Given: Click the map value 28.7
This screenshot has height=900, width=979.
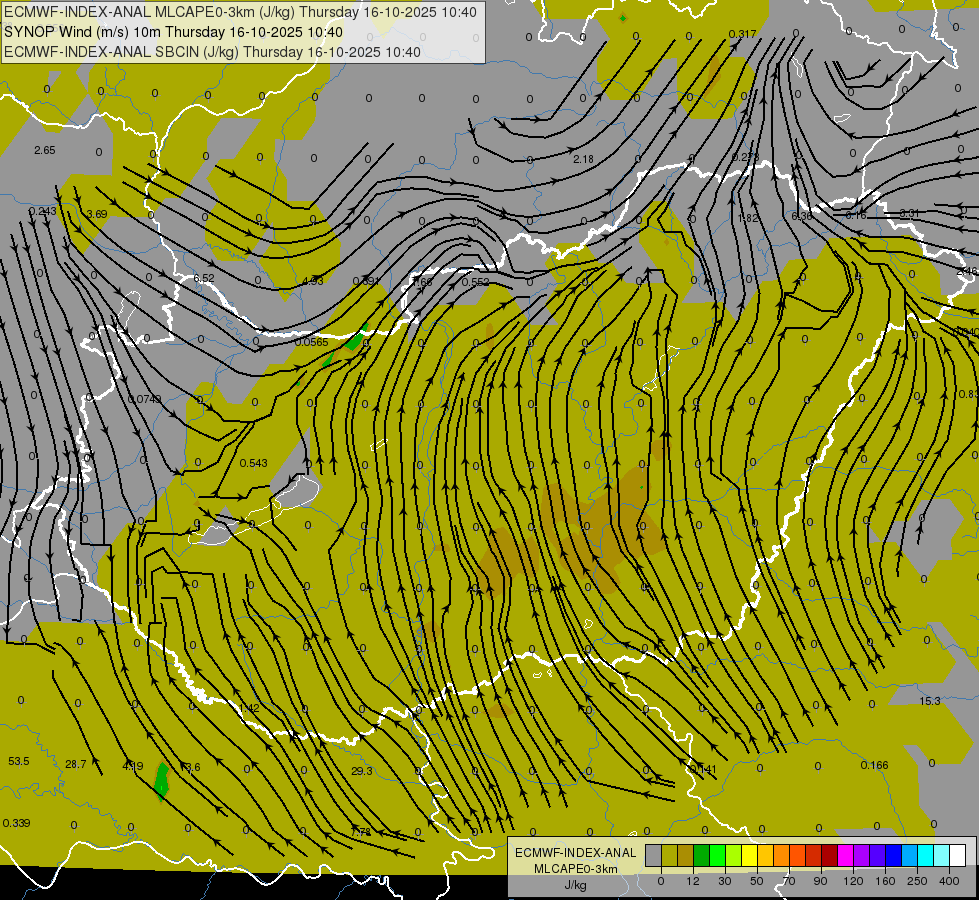Looking at the screenshot, I should [76, 764].
